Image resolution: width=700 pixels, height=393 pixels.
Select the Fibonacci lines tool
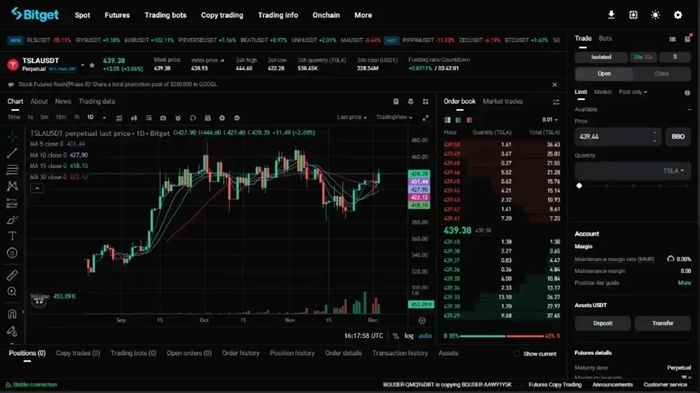tap(12, 169)
